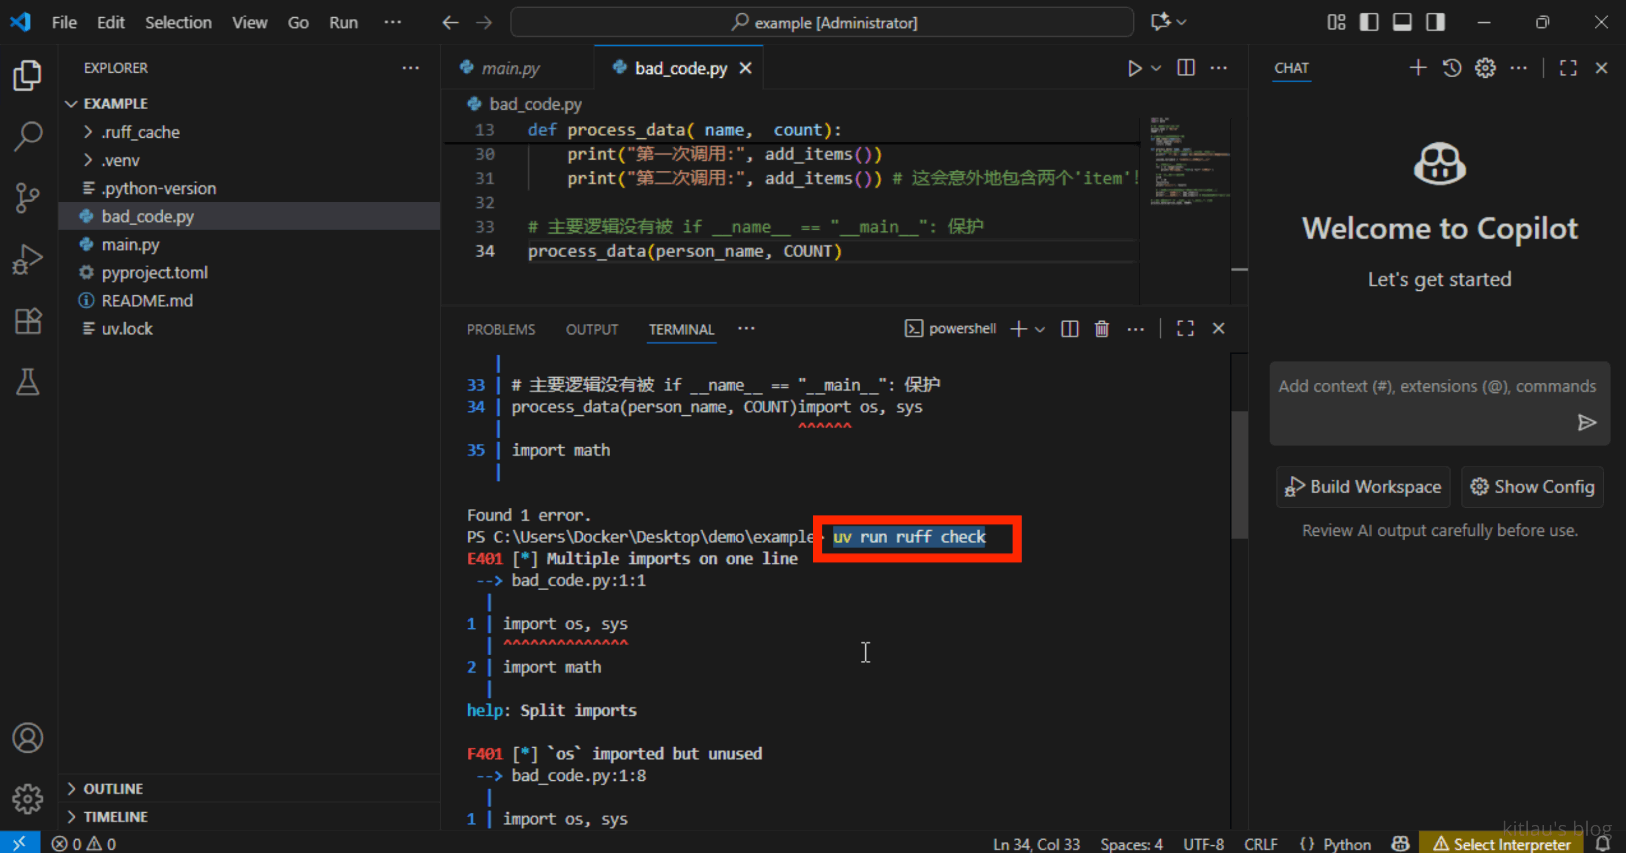Toggle the primary side bar layout button
The height and width of the screenshot is (853, 1626).
click(1369, 22)
